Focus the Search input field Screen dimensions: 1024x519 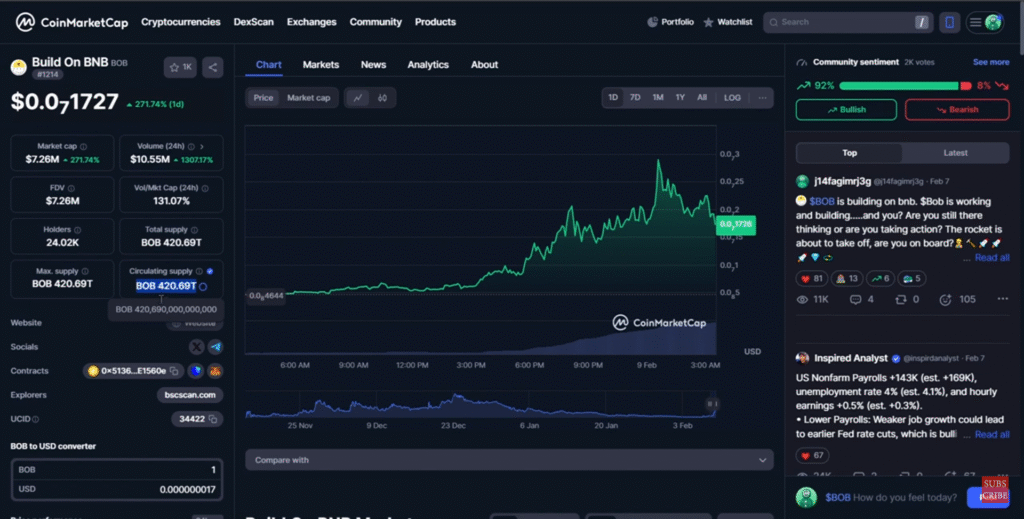[848, 22]
